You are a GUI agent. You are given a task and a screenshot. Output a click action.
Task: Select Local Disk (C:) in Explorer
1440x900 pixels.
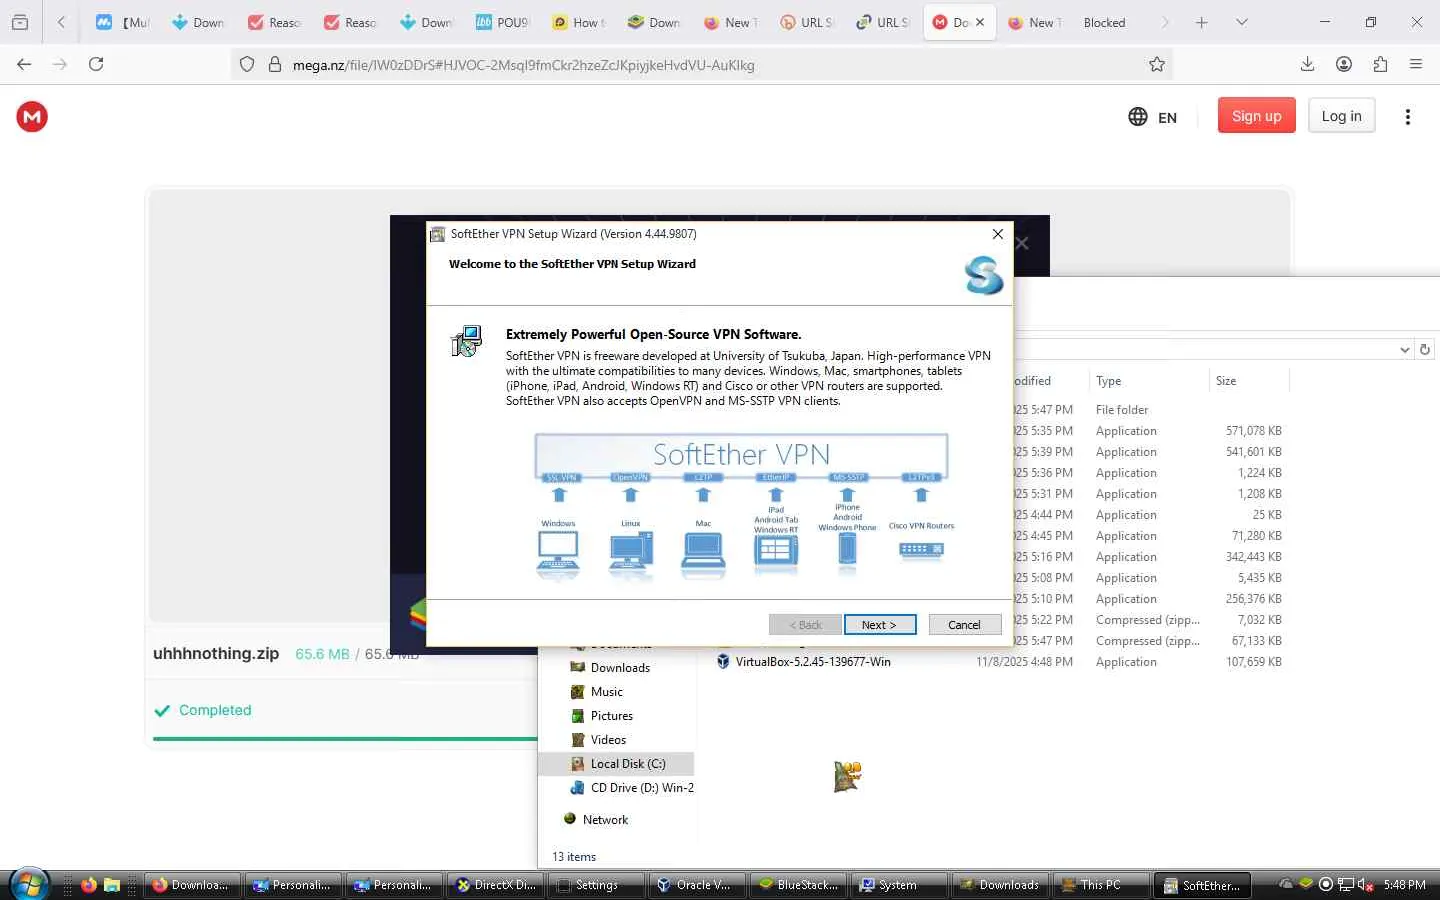pyautogui.click(x=616, y=764)
